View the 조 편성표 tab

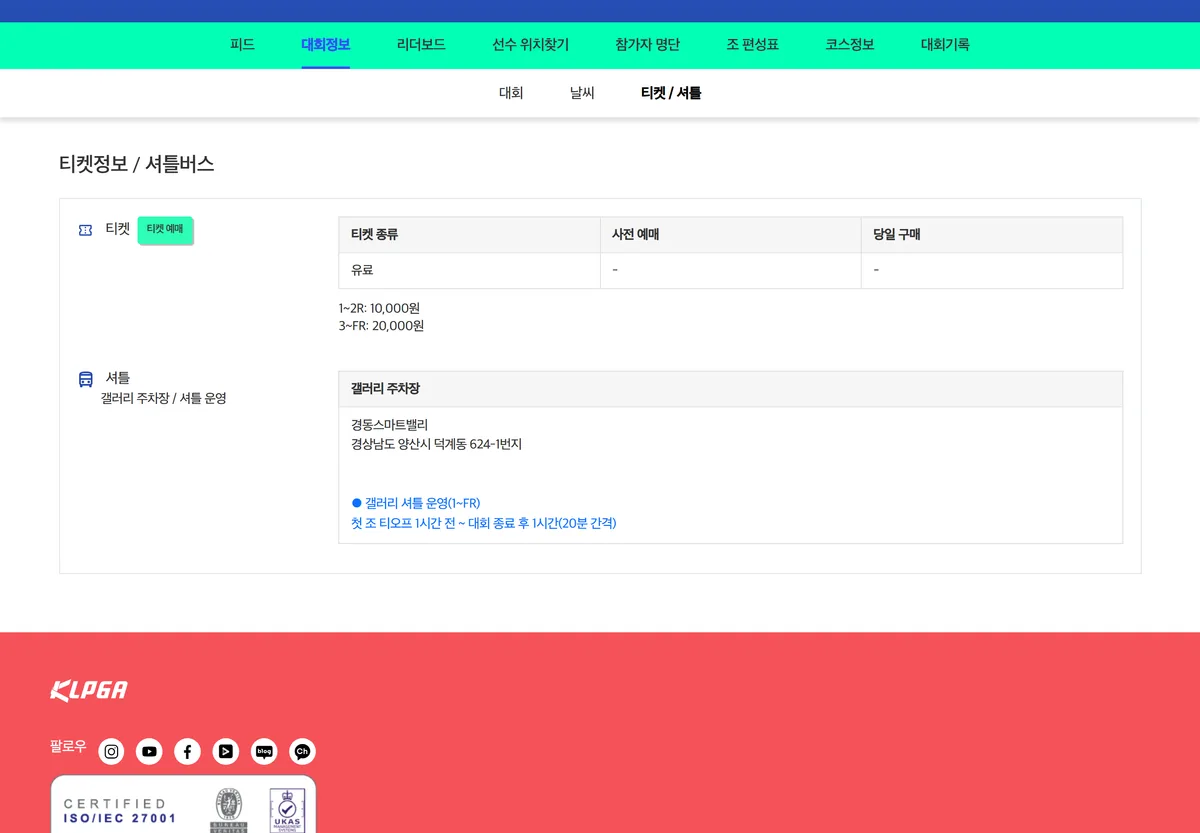[753, 45]
